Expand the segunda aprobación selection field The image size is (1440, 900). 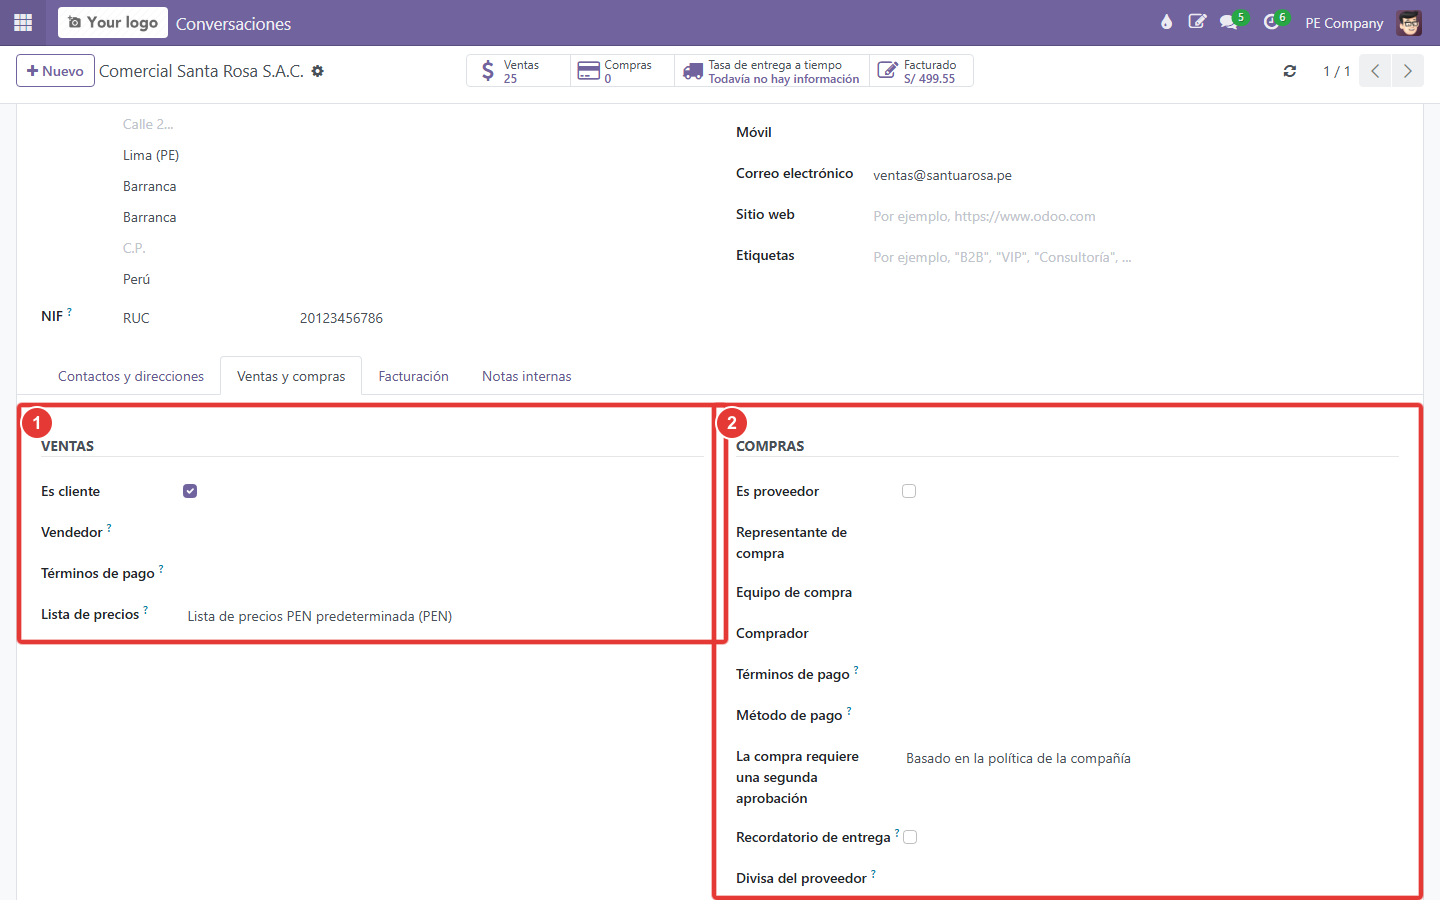click(x=1150, y=758)
